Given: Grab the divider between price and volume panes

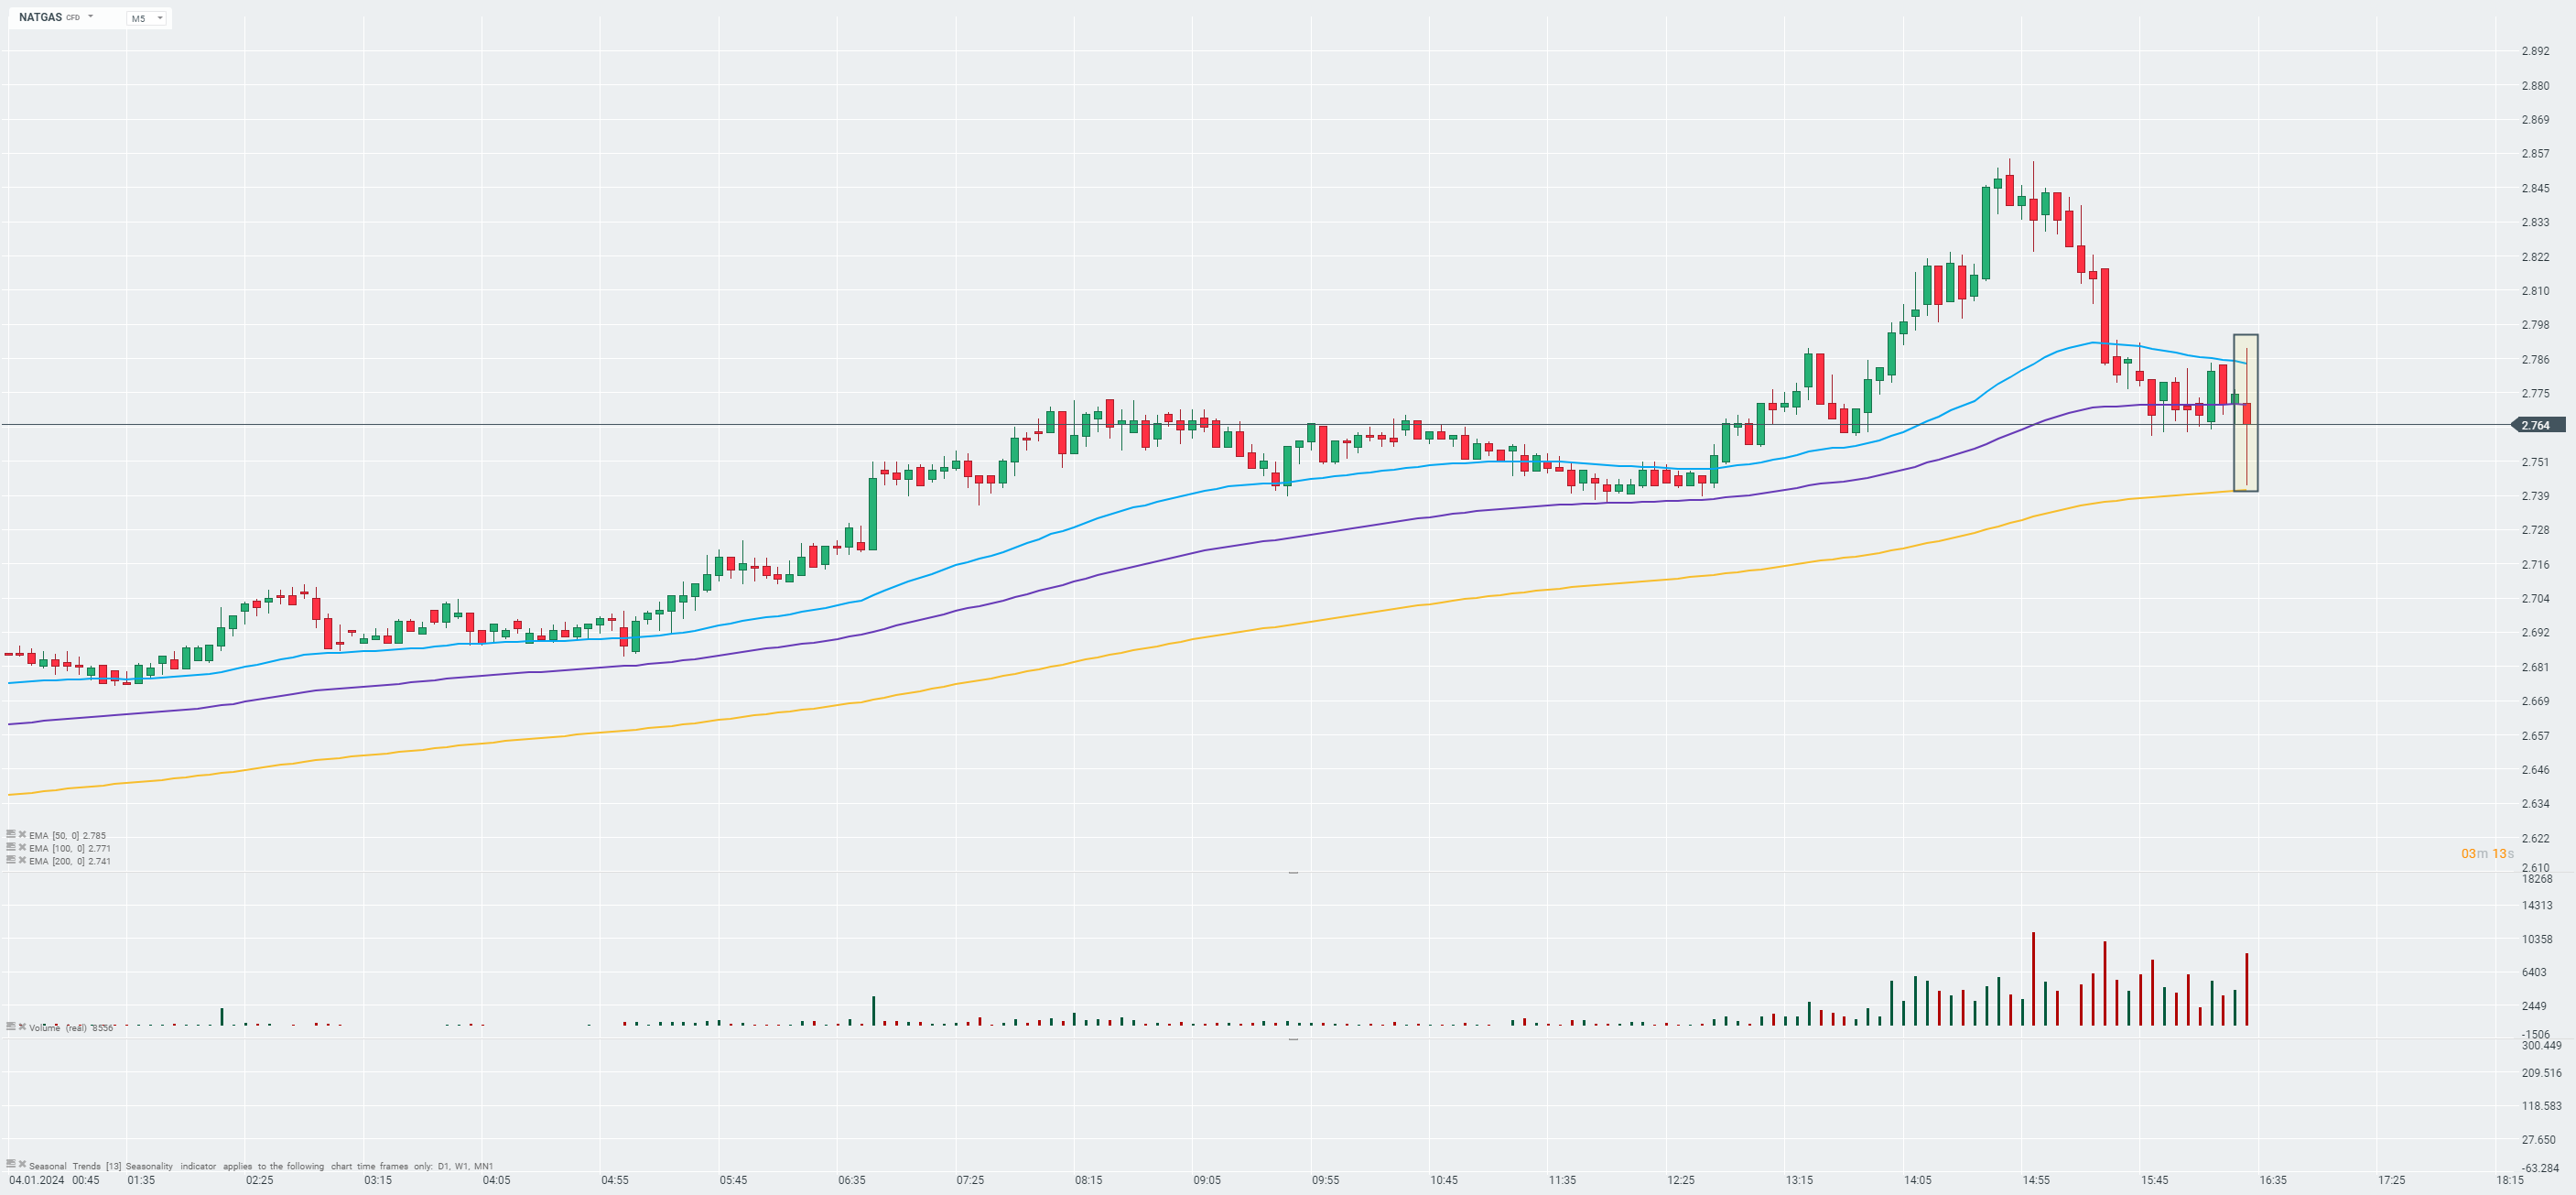Looking at the screenshot, I should (1293, 873).
